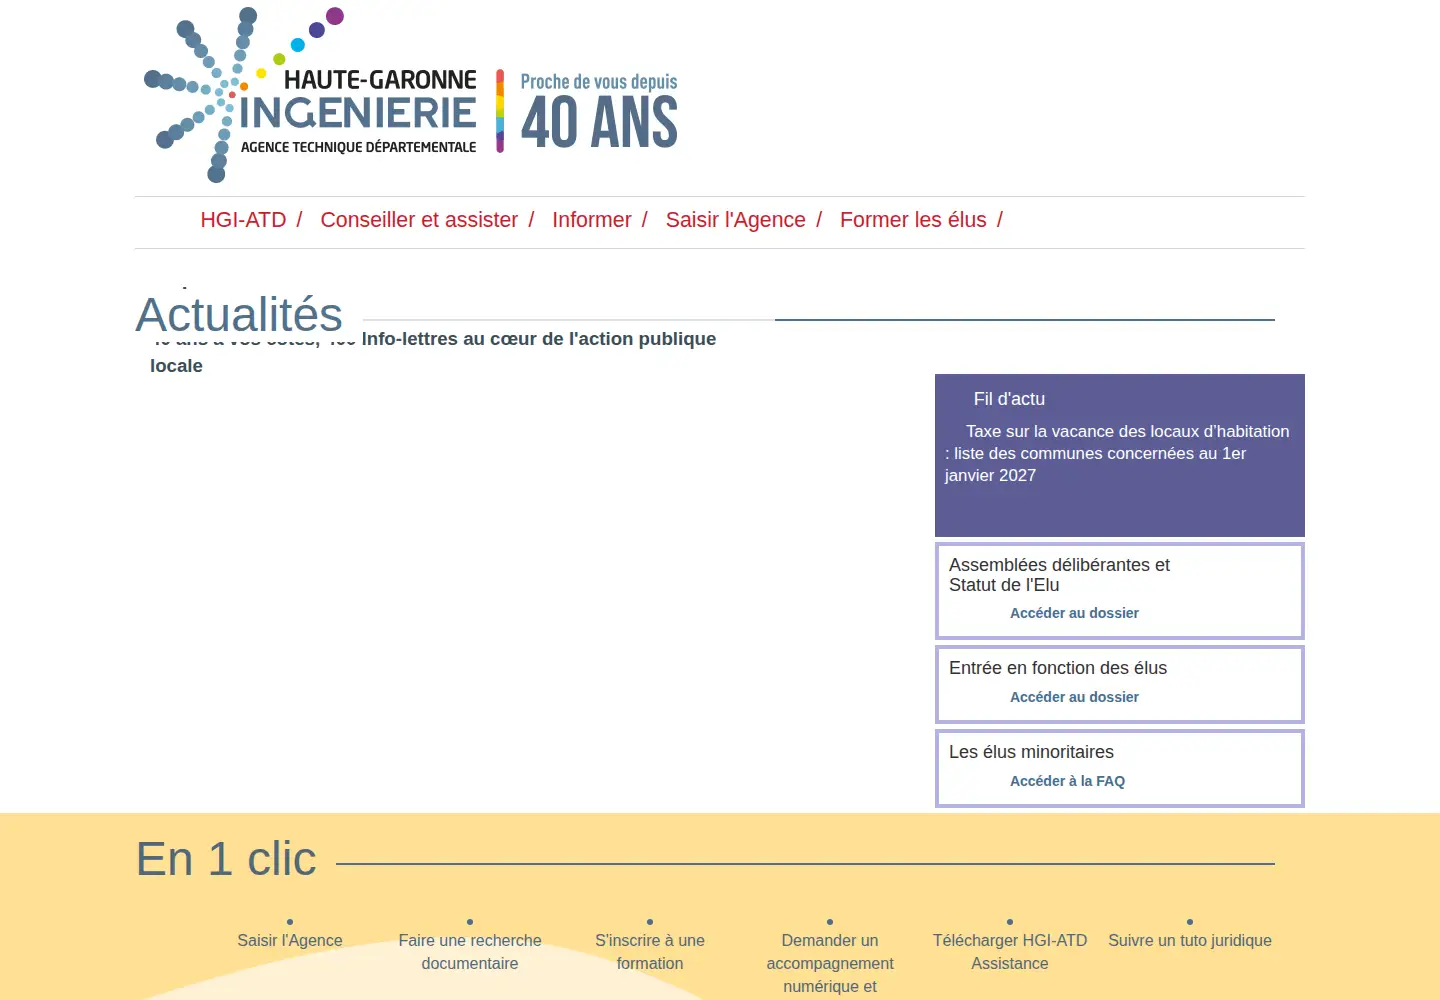Image resolution: width=1440 pixels, height=1000 pixels.
Task: Click Suivre un tuto juridique shortcut
Action: [x=1190, y=940]
